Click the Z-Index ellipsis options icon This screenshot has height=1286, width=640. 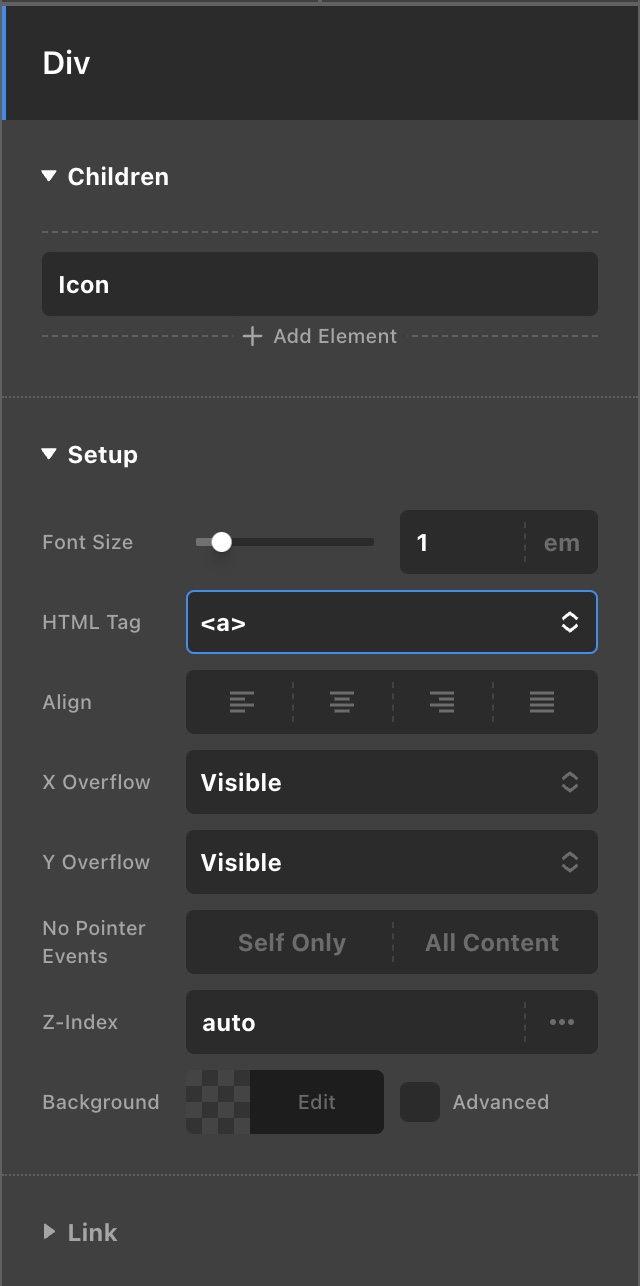click(562, 1022)
